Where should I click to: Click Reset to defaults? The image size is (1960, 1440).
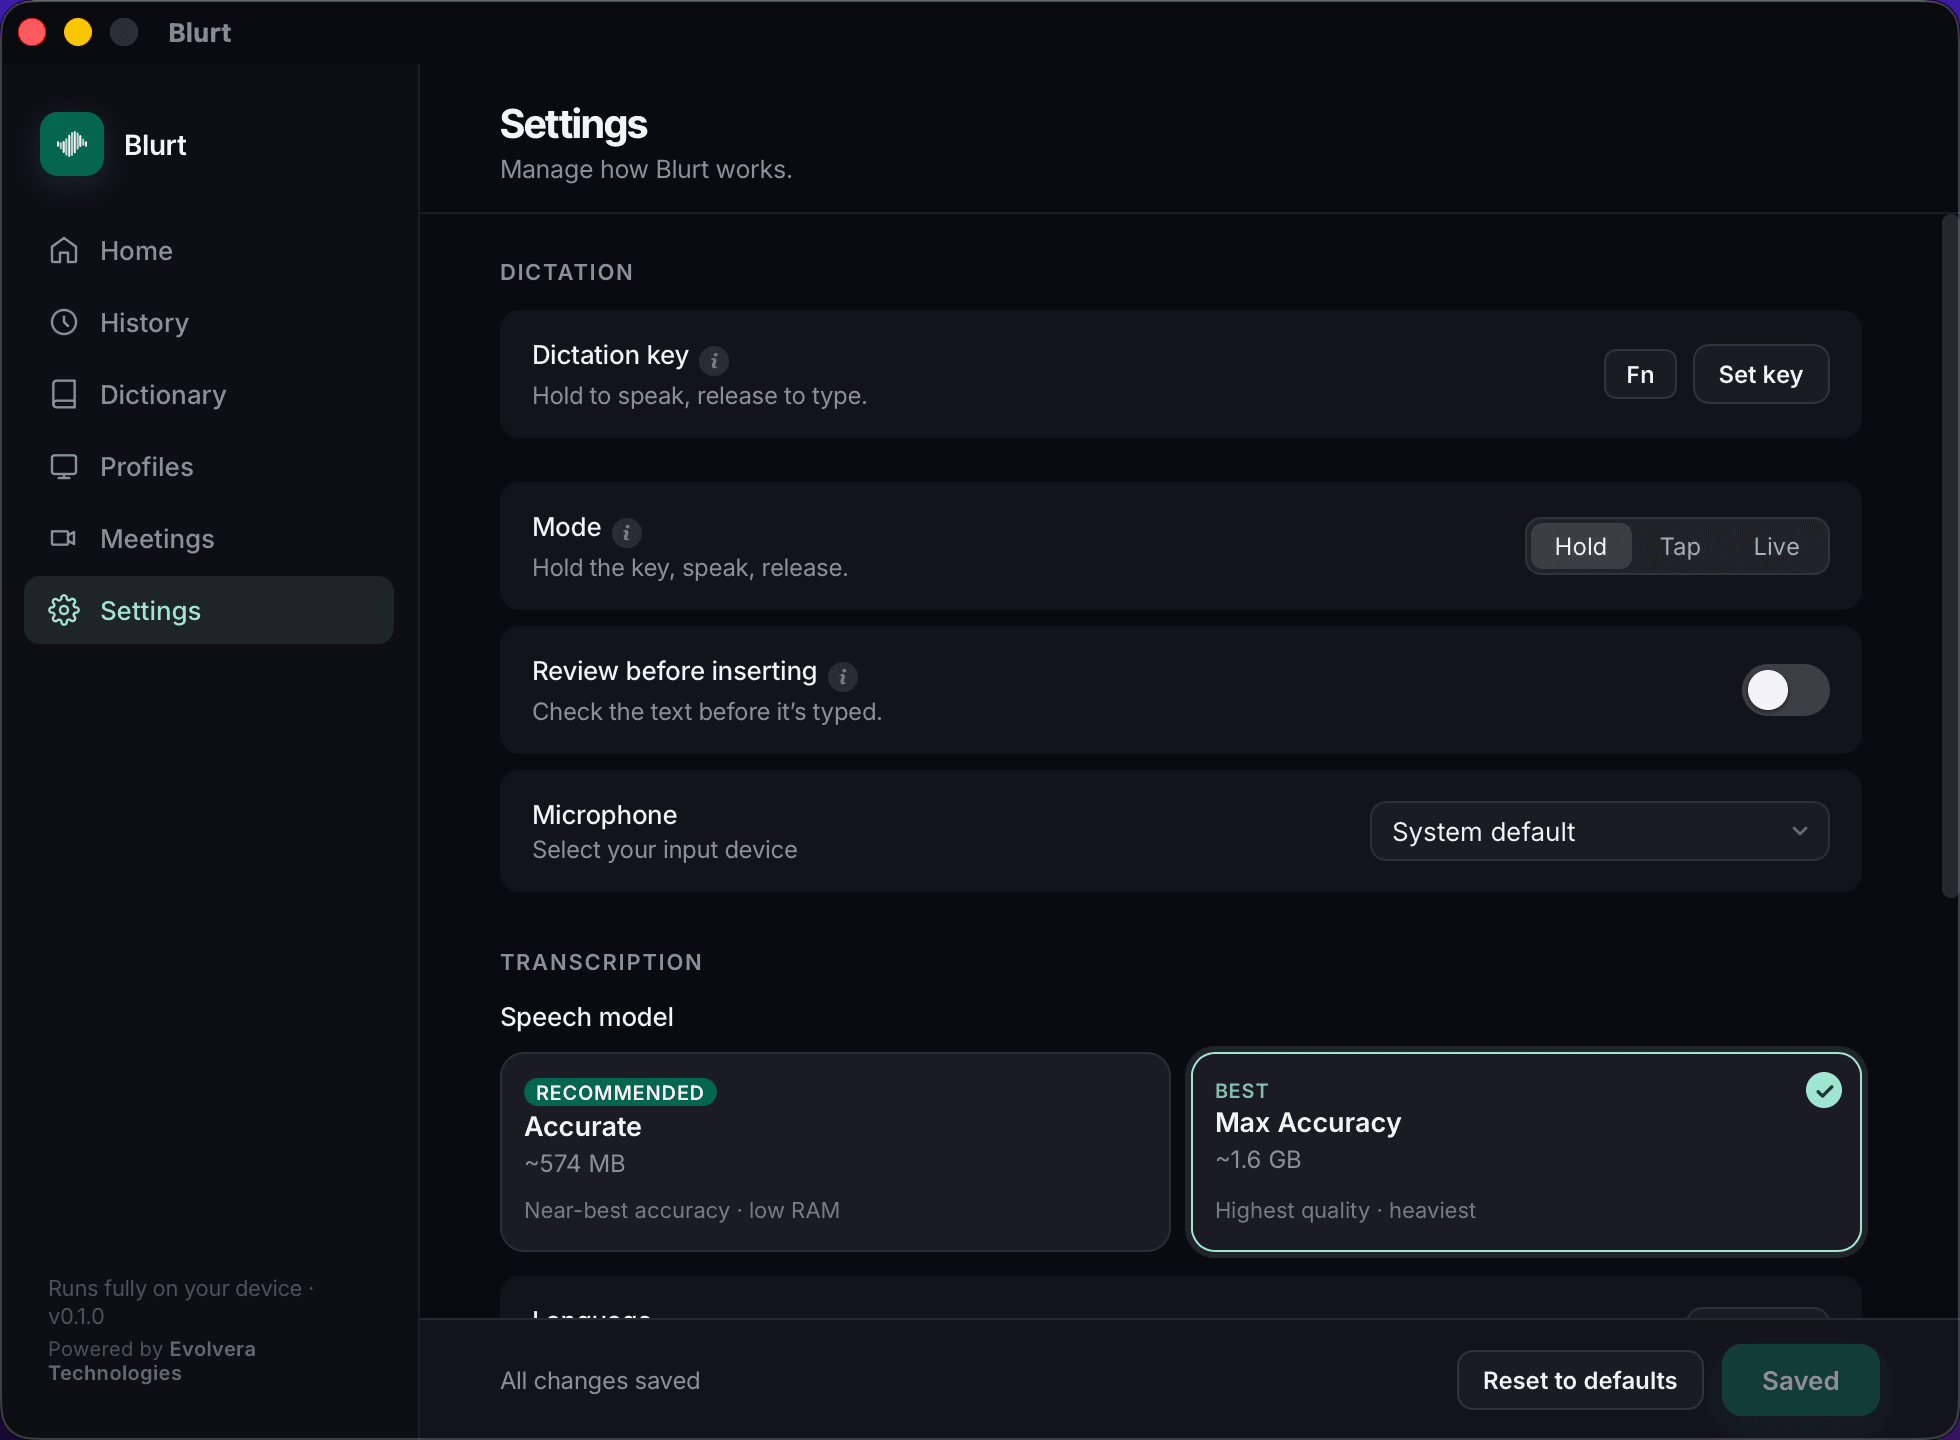pyautogui.click(x=1580, y=1380)
